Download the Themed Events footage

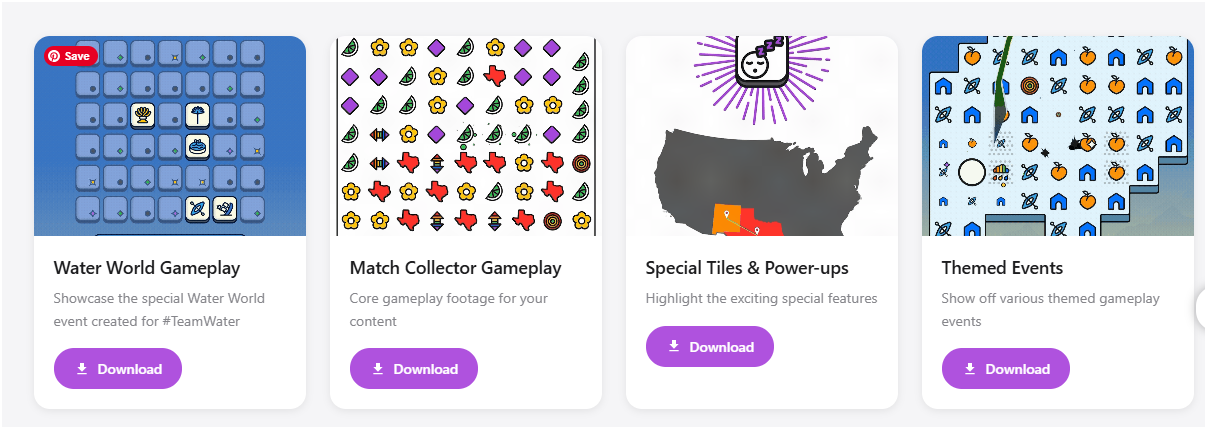point(1006,369)
